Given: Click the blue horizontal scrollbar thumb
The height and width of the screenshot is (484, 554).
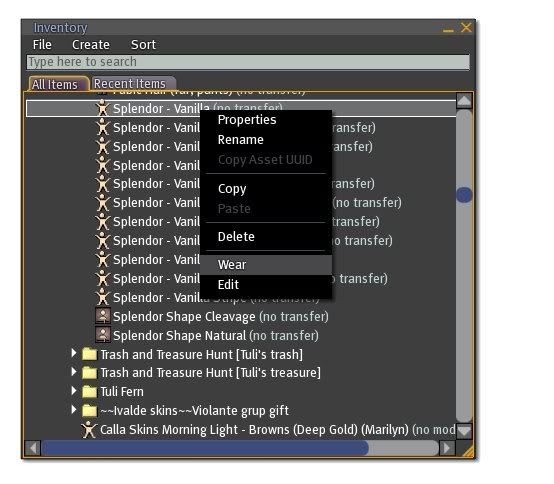Looking at the screenshot, I should click(x=205, y=448).
